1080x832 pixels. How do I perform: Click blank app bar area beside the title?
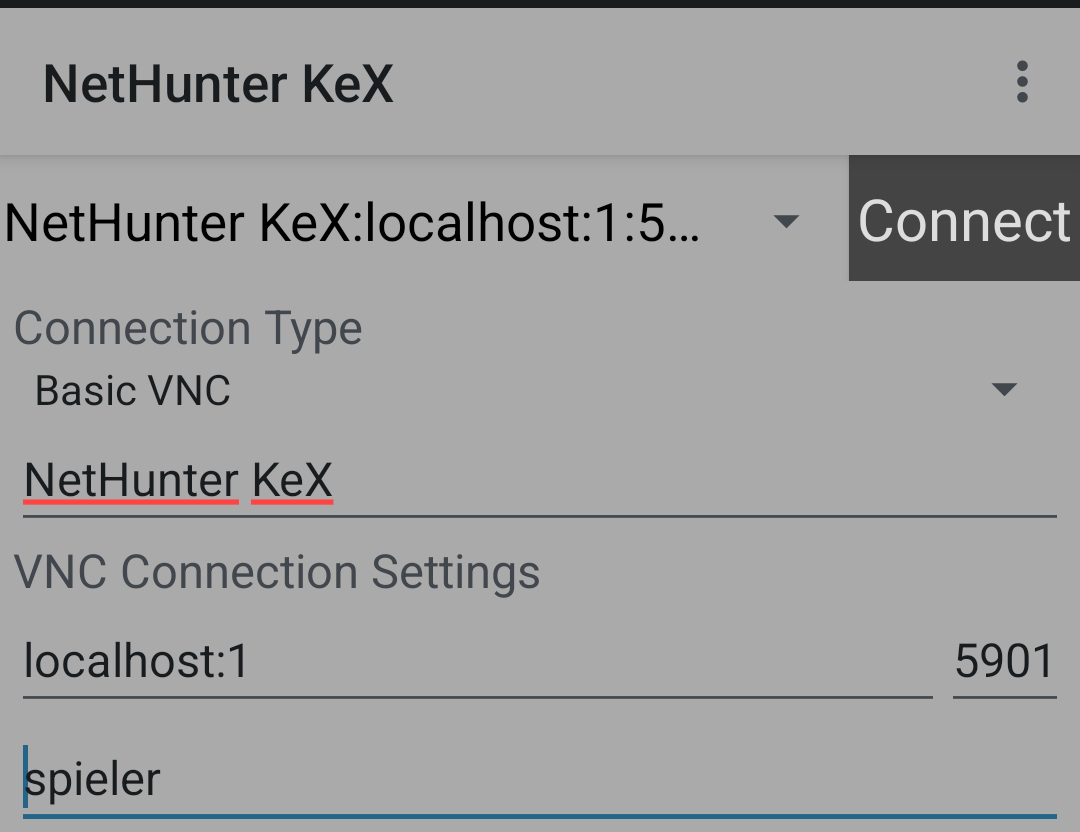700,84
